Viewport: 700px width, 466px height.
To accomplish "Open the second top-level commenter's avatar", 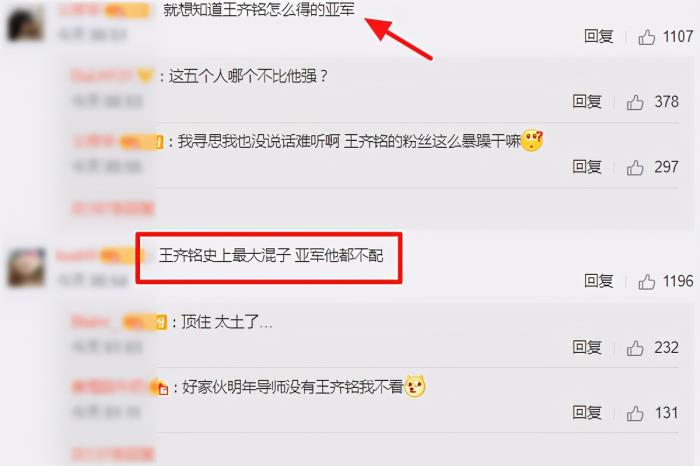I will [x=27, y=267].
